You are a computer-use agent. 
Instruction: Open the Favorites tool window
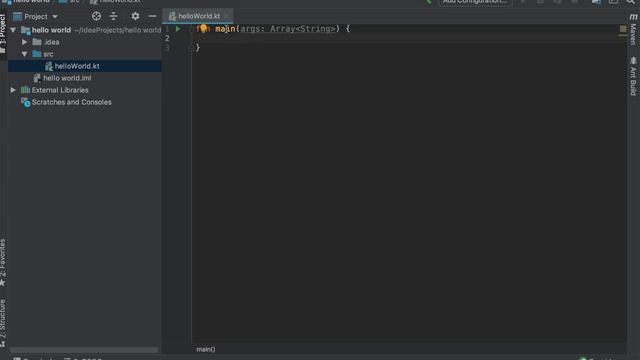(3, 262)
